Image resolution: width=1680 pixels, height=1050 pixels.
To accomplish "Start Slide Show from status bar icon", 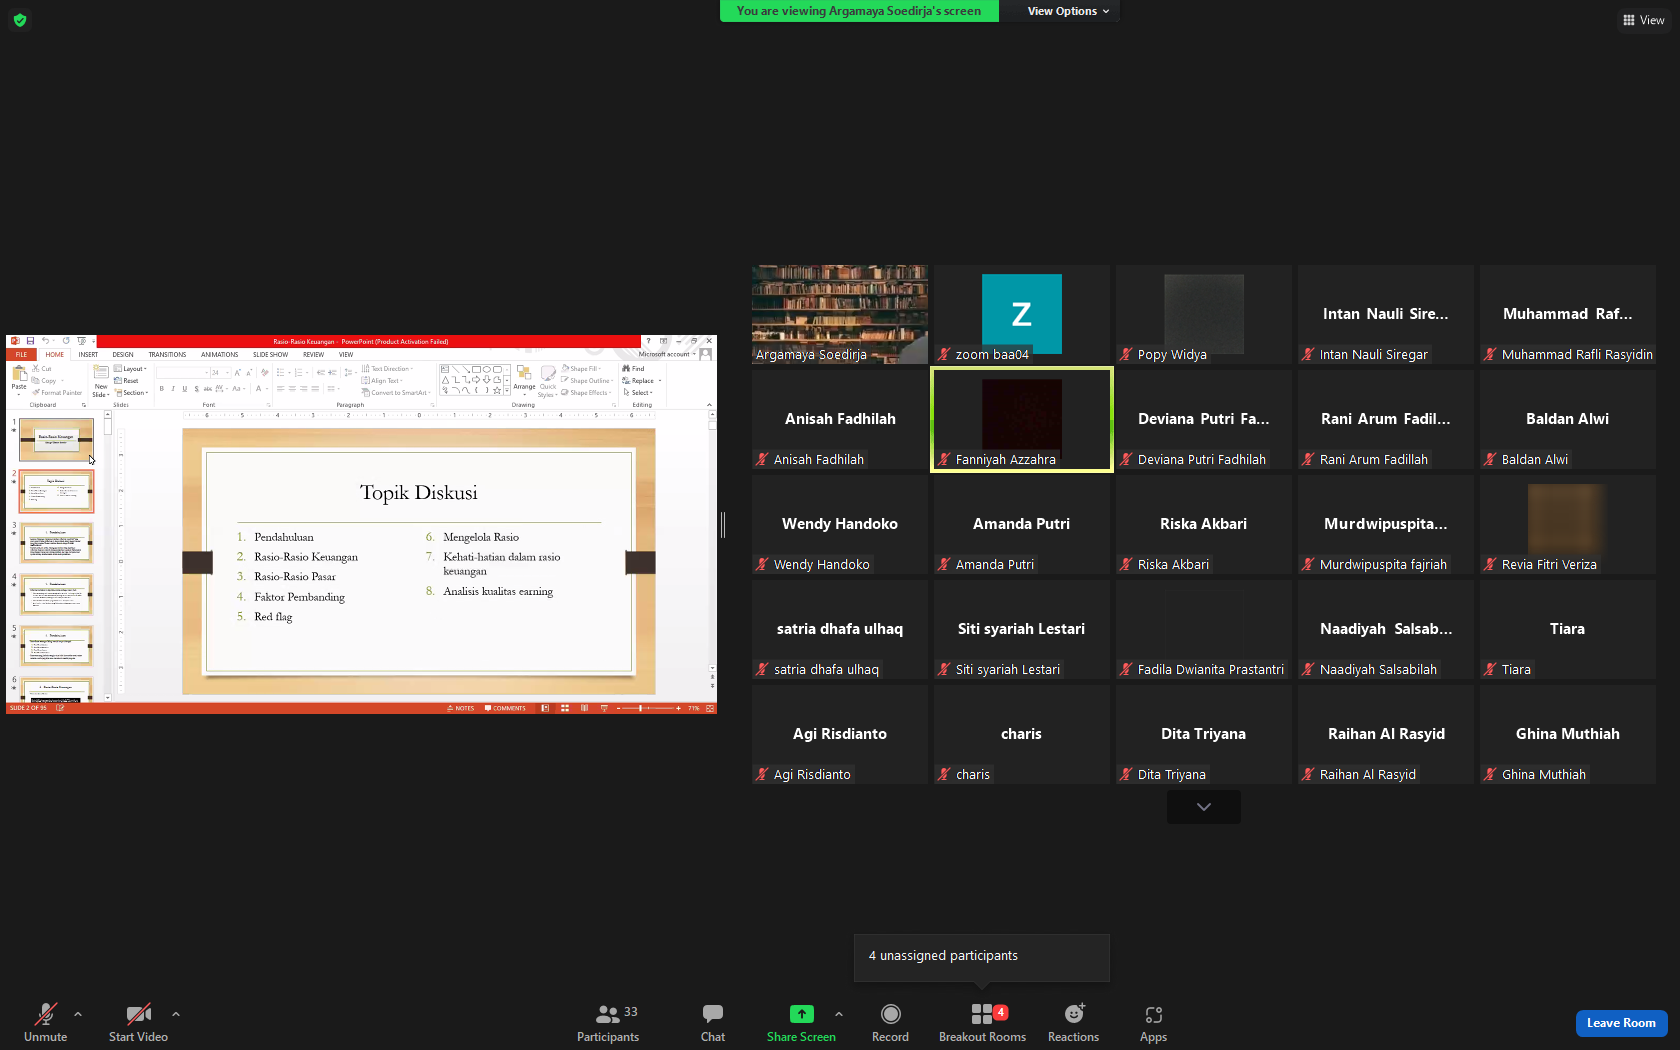I will [x=604, y=708].
